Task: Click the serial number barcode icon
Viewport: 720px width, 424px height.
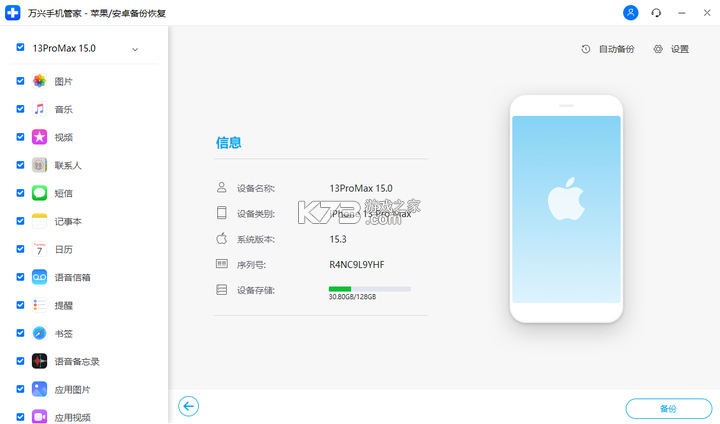Action: coord(222,264)
